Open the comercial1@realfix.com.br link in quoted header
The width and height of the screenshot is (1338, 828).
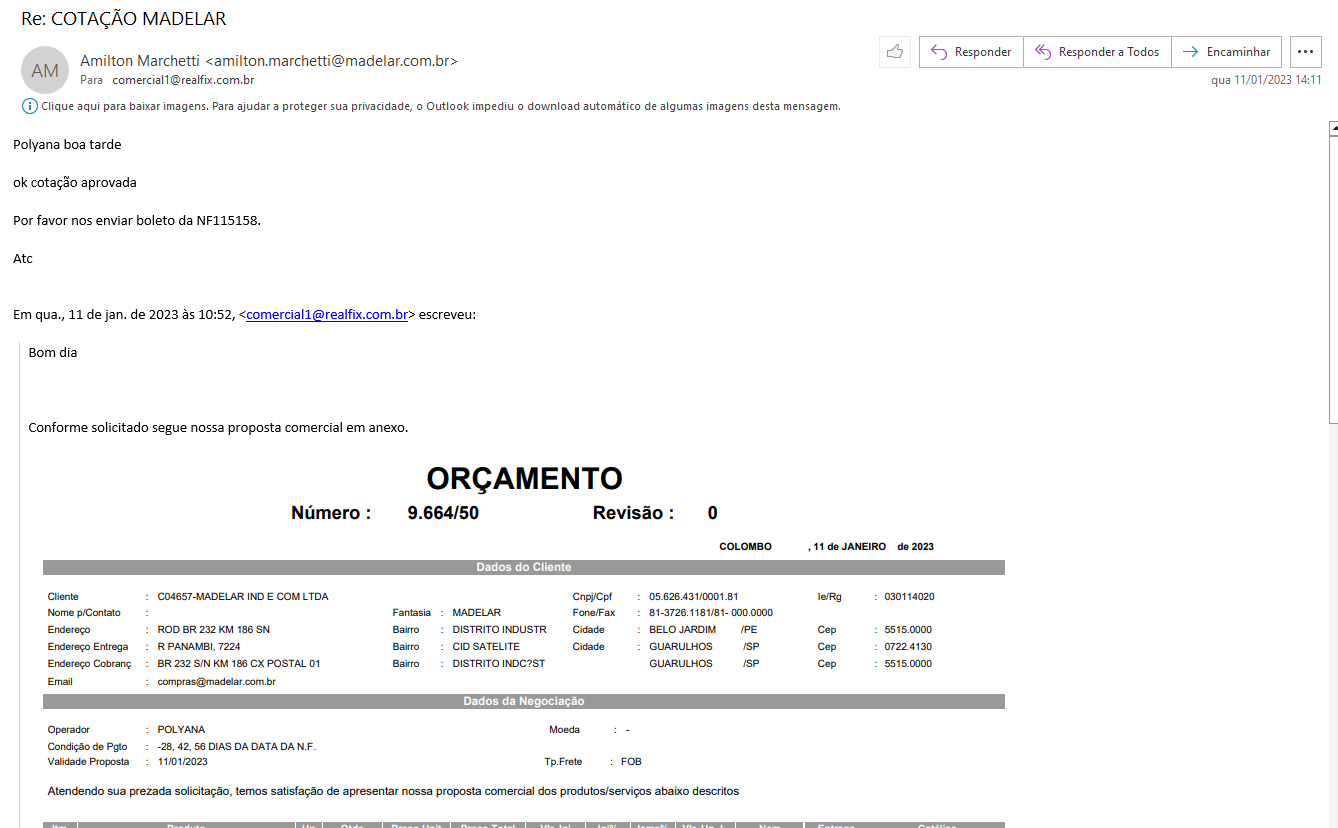pos(327,315)
